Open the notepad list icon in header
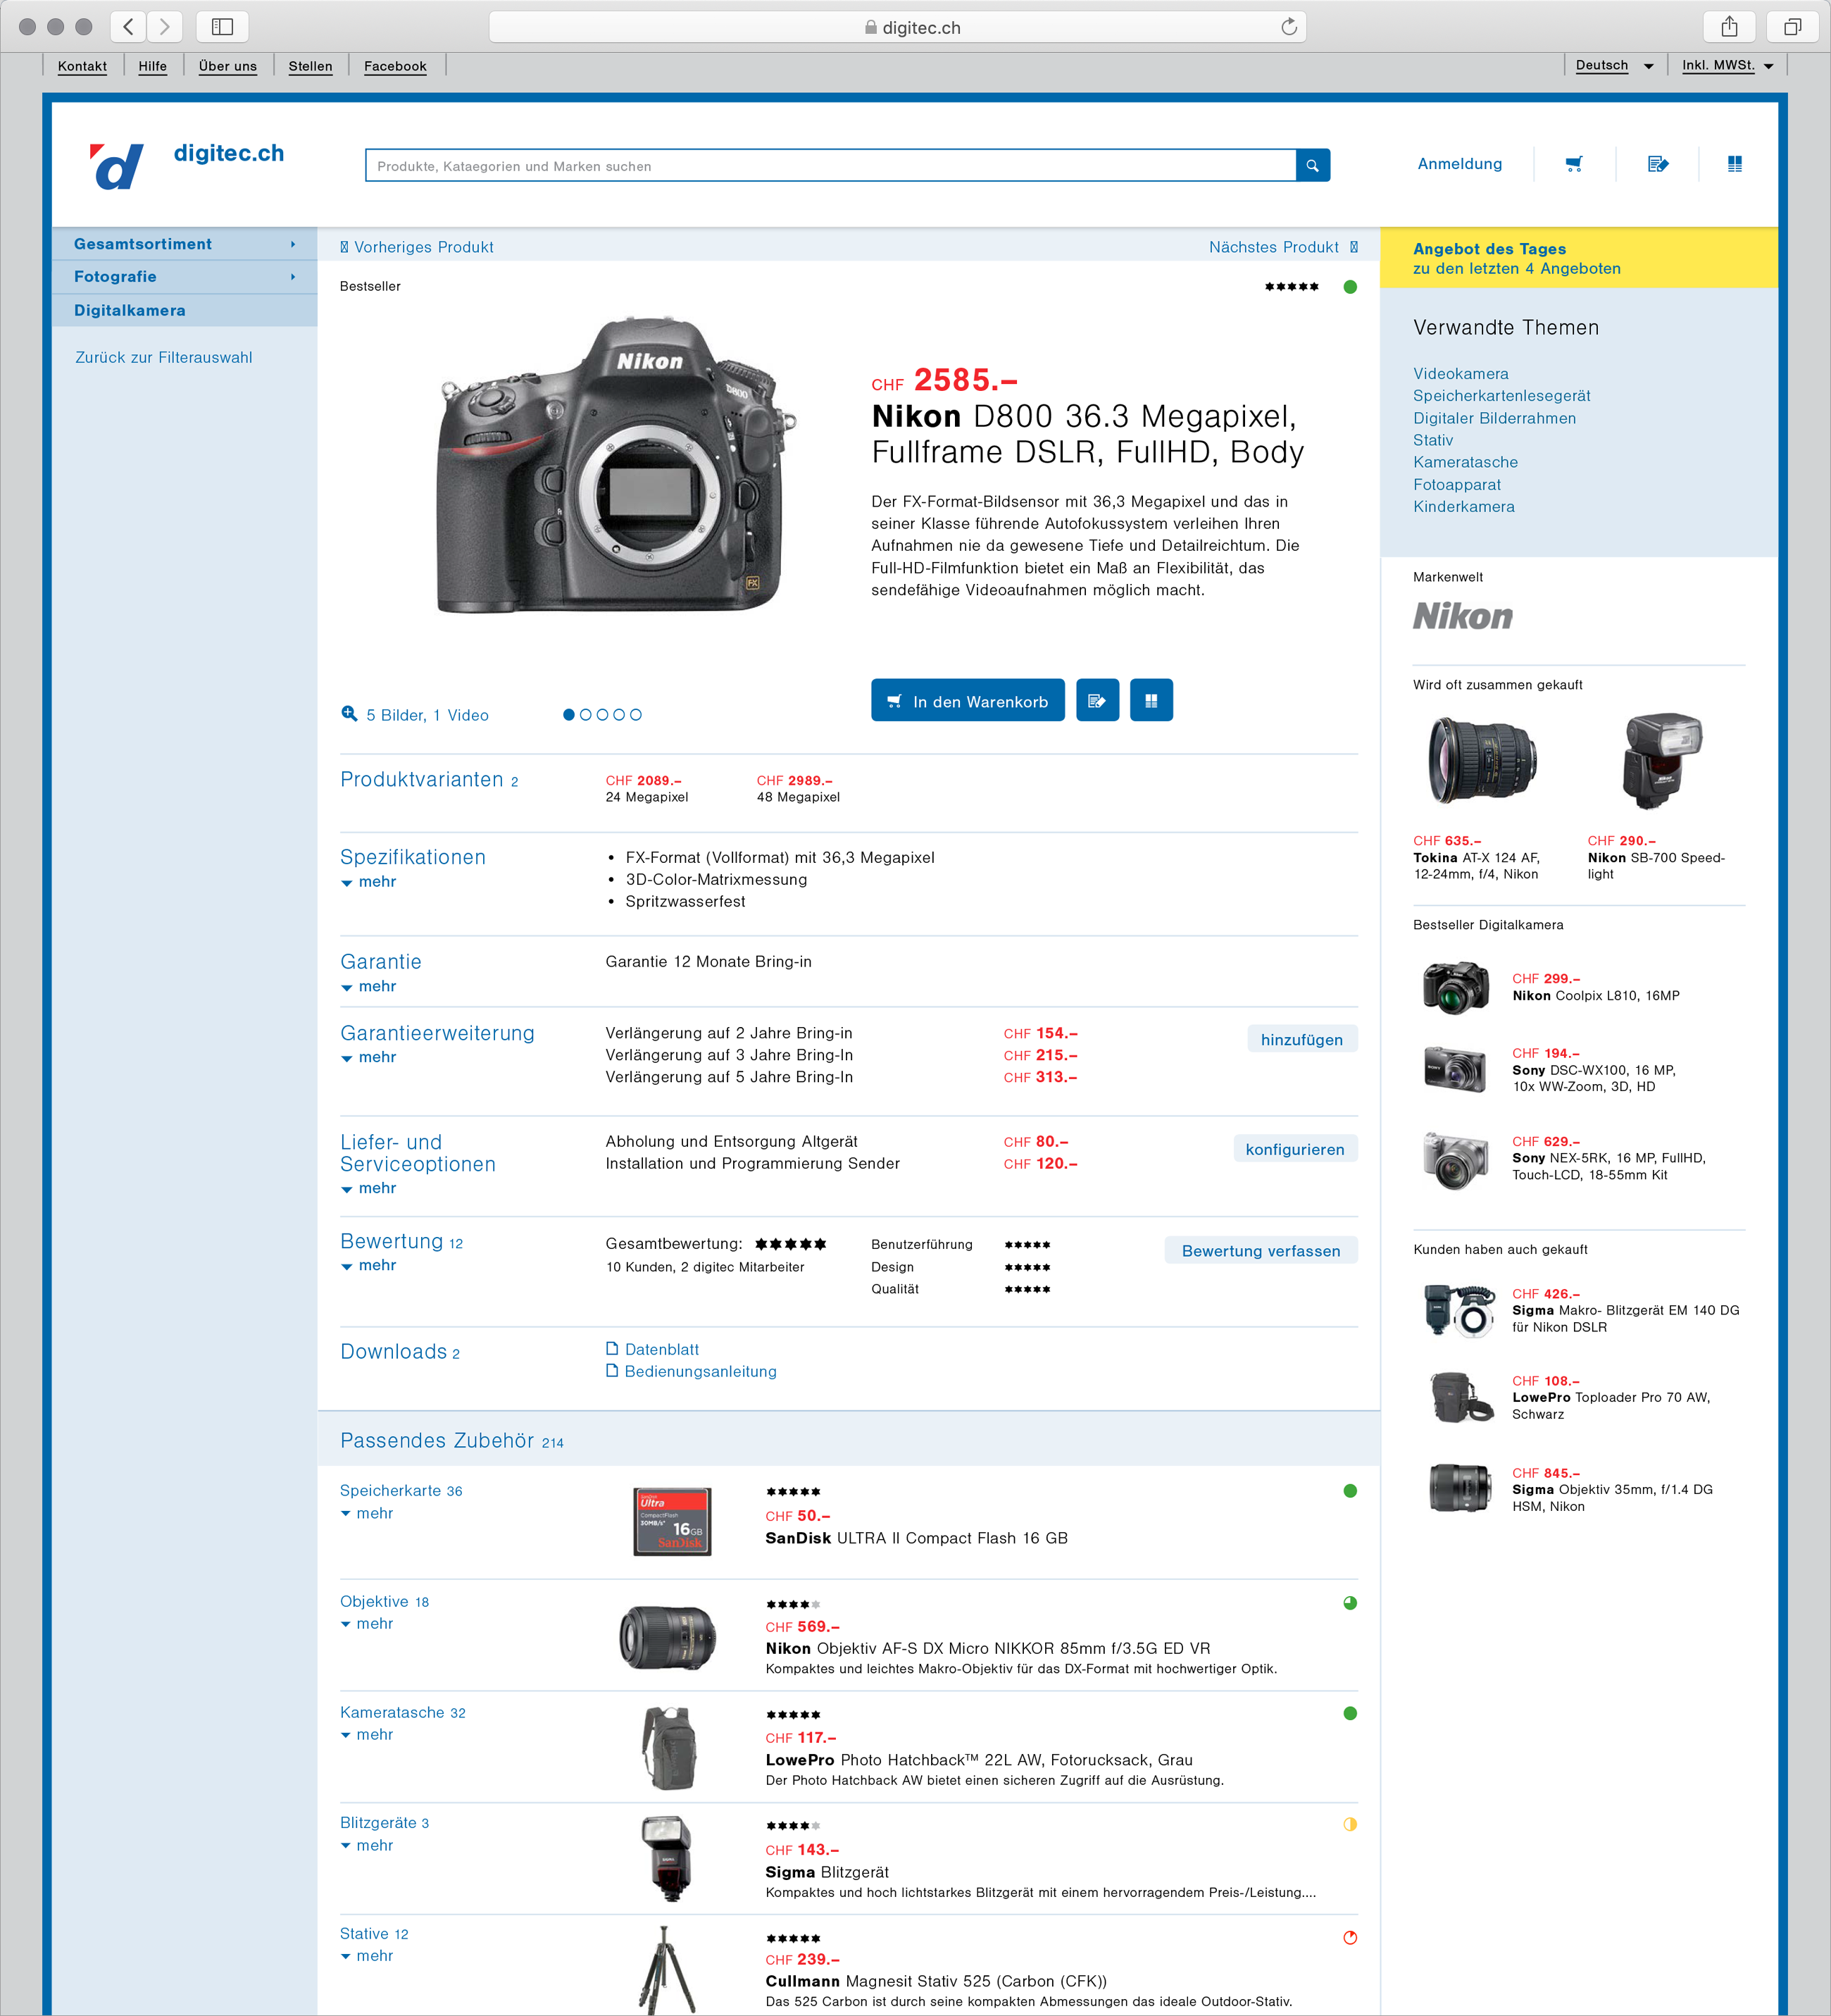This screenshot has height=2016, width=1831. (1657, 164)
